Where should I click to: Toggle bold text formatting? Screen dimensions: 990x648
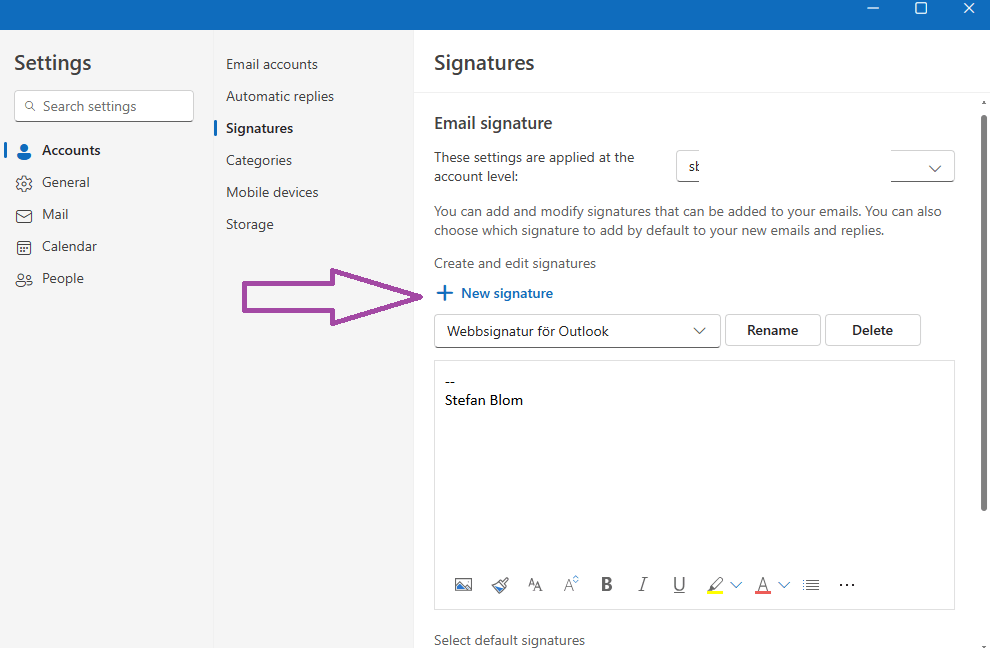click(x=607, y=584)
